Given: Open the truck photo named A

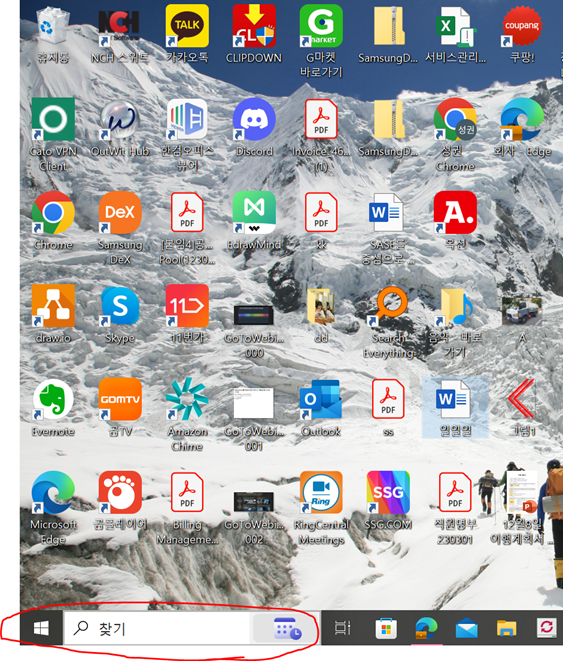Looking at the screenshot, I should pos(522,311).
